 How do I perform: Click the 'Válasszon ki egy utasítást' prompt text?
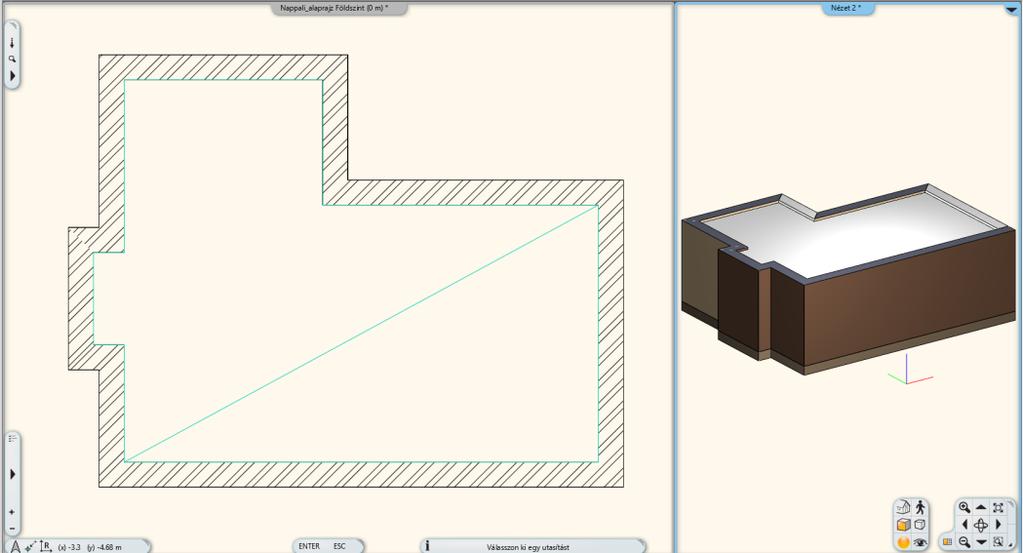coord(528,547)
